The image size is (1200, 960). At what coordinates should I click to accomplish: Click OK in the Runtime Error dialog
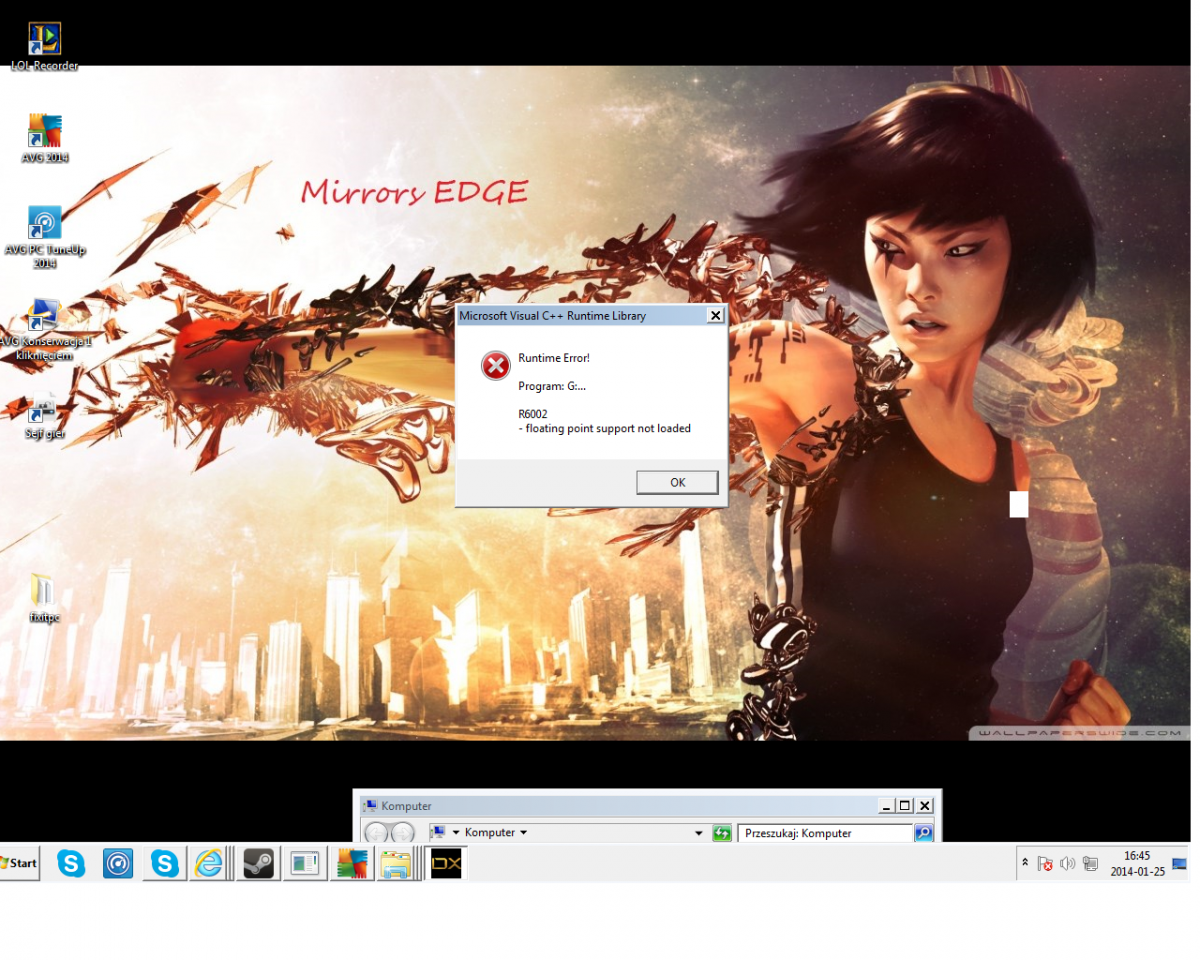point(677,482)
